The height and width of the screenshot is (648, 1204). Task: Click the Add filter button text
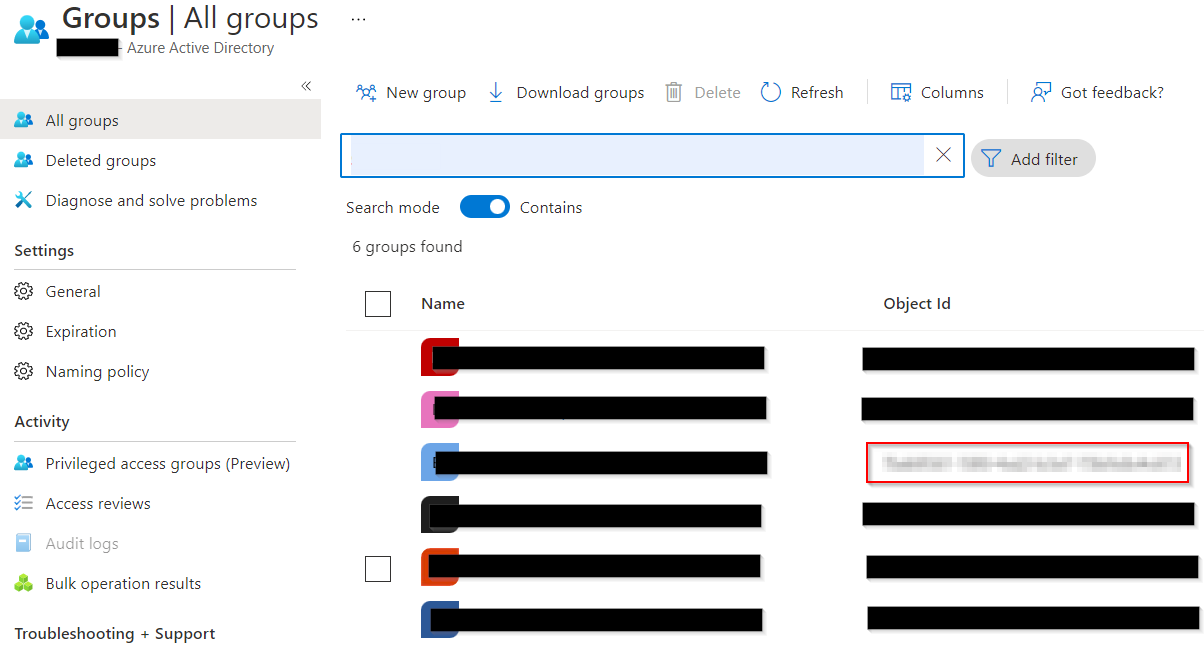[1044, 159]
